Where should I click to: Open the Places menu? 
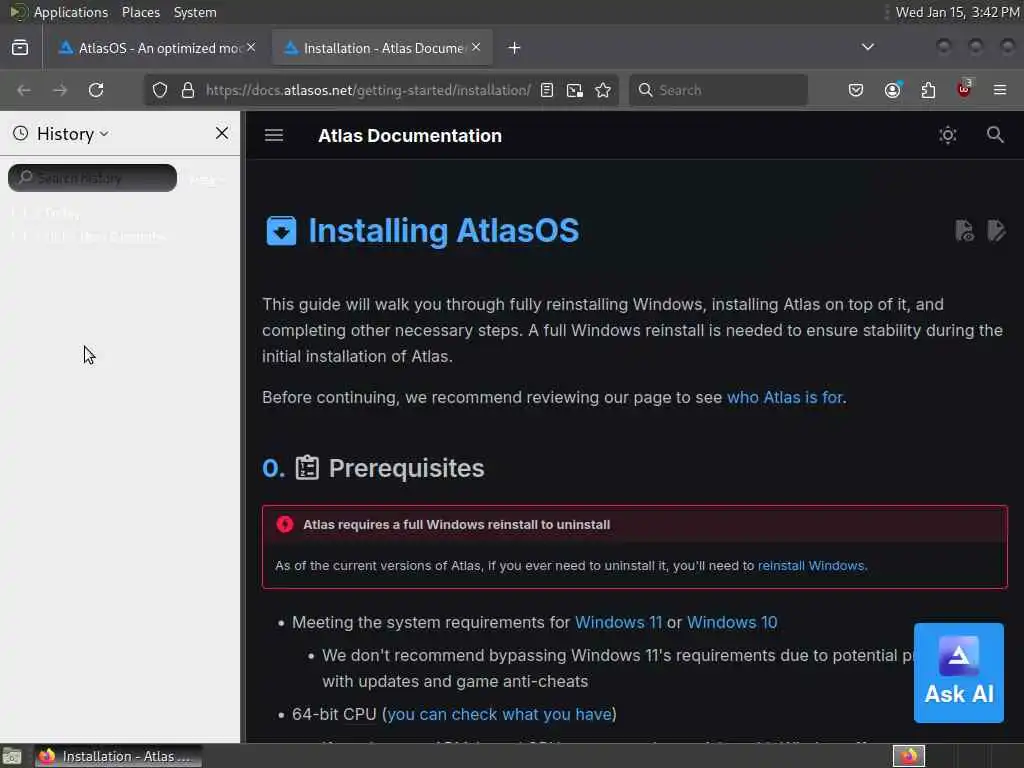pos(140,12)
